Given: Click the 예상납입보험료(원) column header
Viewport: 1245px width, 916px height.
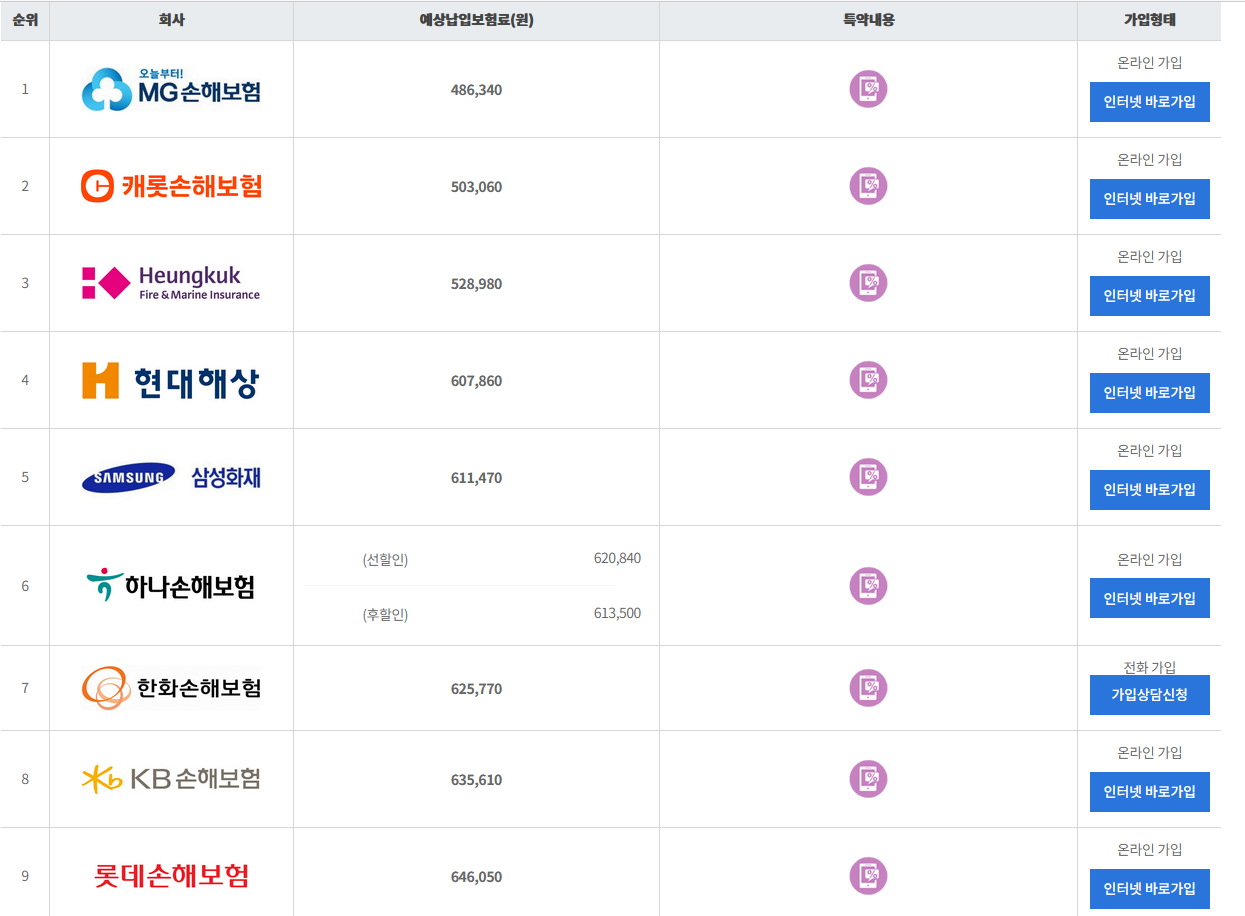Looking at the screenshot, I should click(x=476, y=20).
